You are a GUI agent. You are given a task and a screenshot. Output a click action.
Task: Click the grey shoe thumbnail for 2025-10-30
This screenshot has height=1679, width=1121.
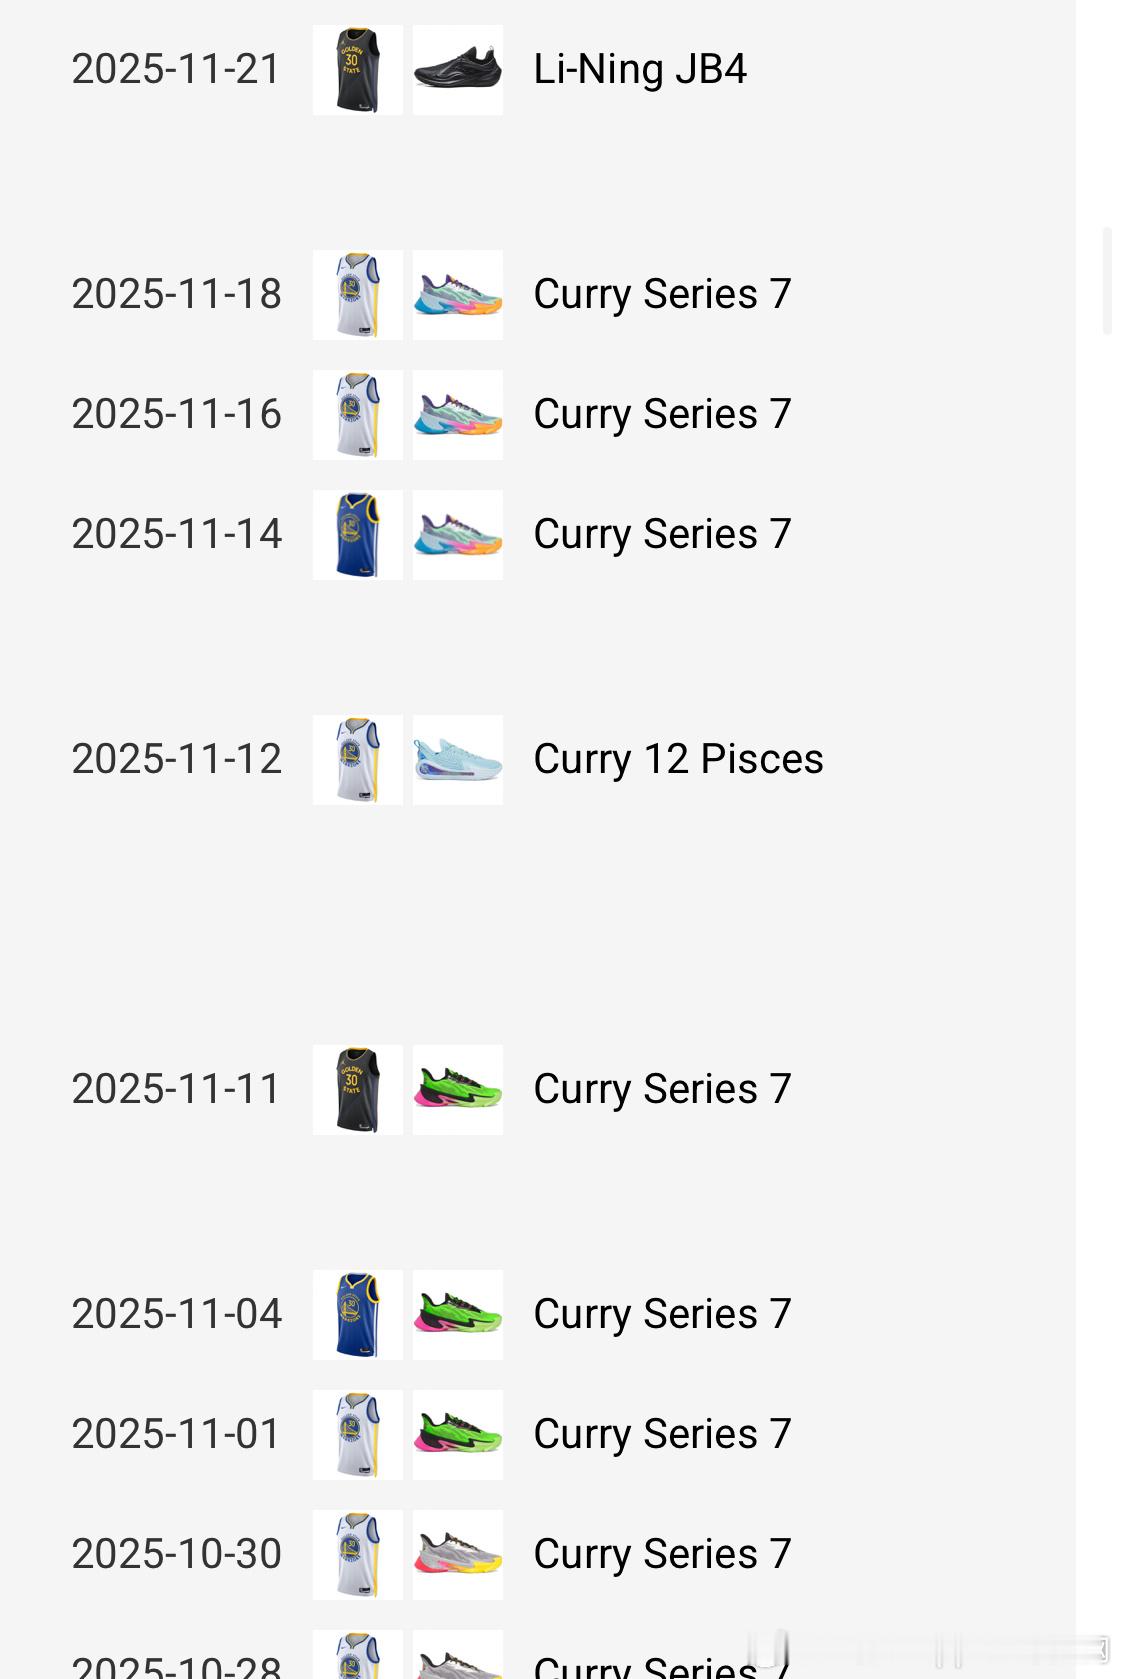(457, 1555)
